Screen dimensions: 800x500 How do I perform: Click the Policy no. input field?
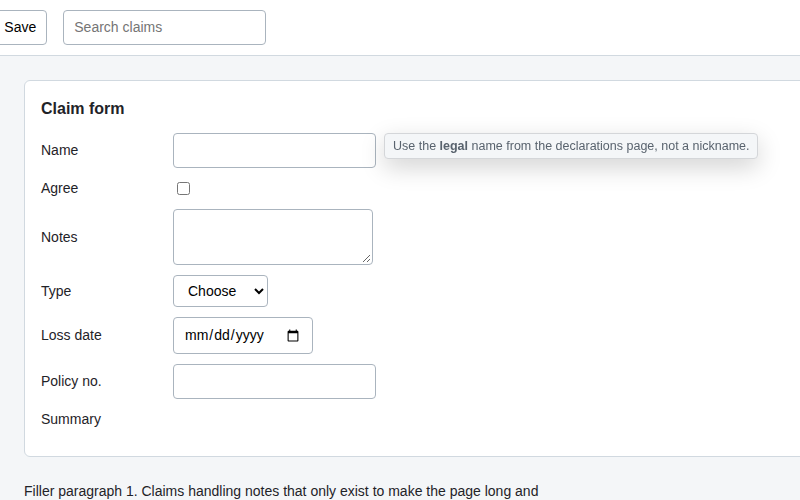pyautogui.click(x=274, y=382)
